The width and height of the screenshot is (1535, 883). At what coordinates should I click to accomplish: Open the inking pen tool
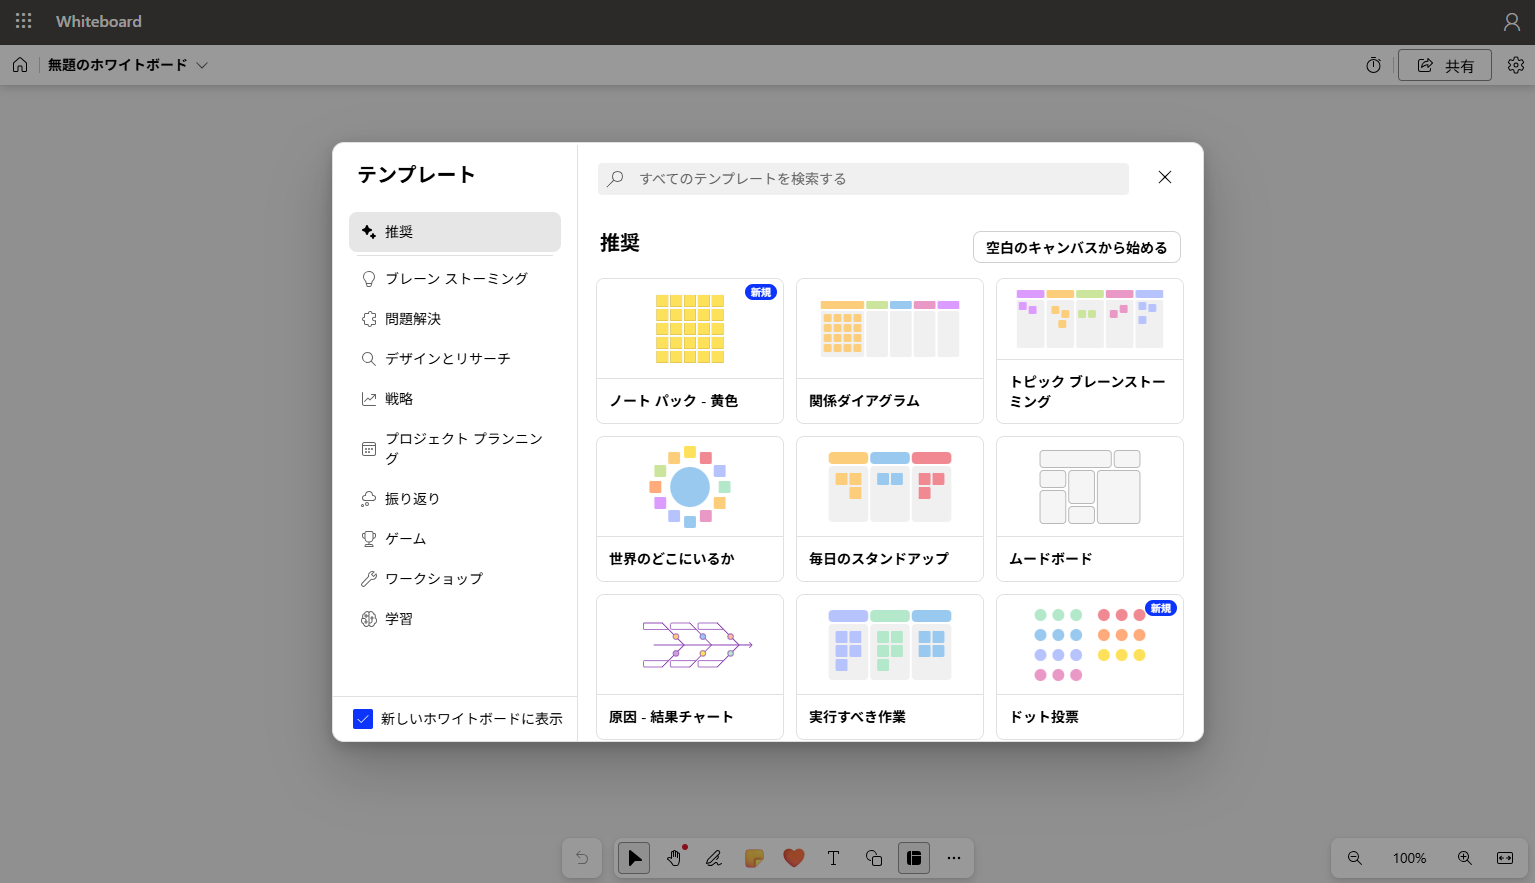[x=713, y=857]
